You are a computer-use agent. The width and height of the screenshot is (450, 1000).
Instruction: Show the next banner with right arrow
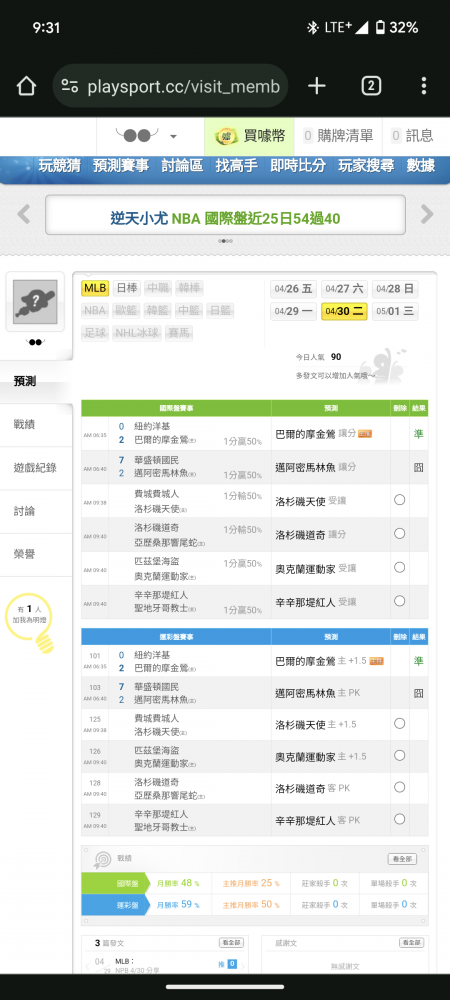tap(427, 214)
